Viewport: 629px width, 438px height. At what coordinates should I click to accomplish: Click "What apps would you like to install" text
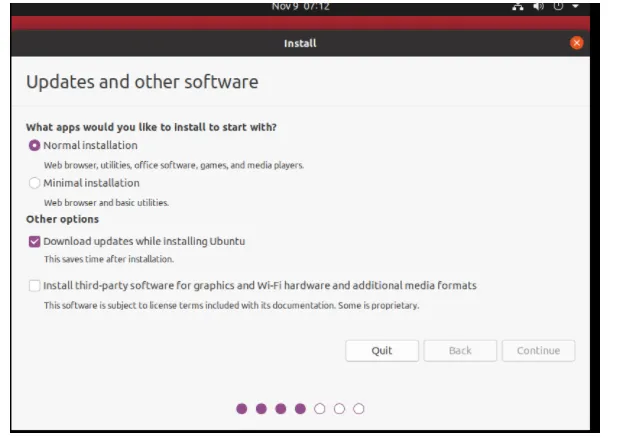pos(151,127)
